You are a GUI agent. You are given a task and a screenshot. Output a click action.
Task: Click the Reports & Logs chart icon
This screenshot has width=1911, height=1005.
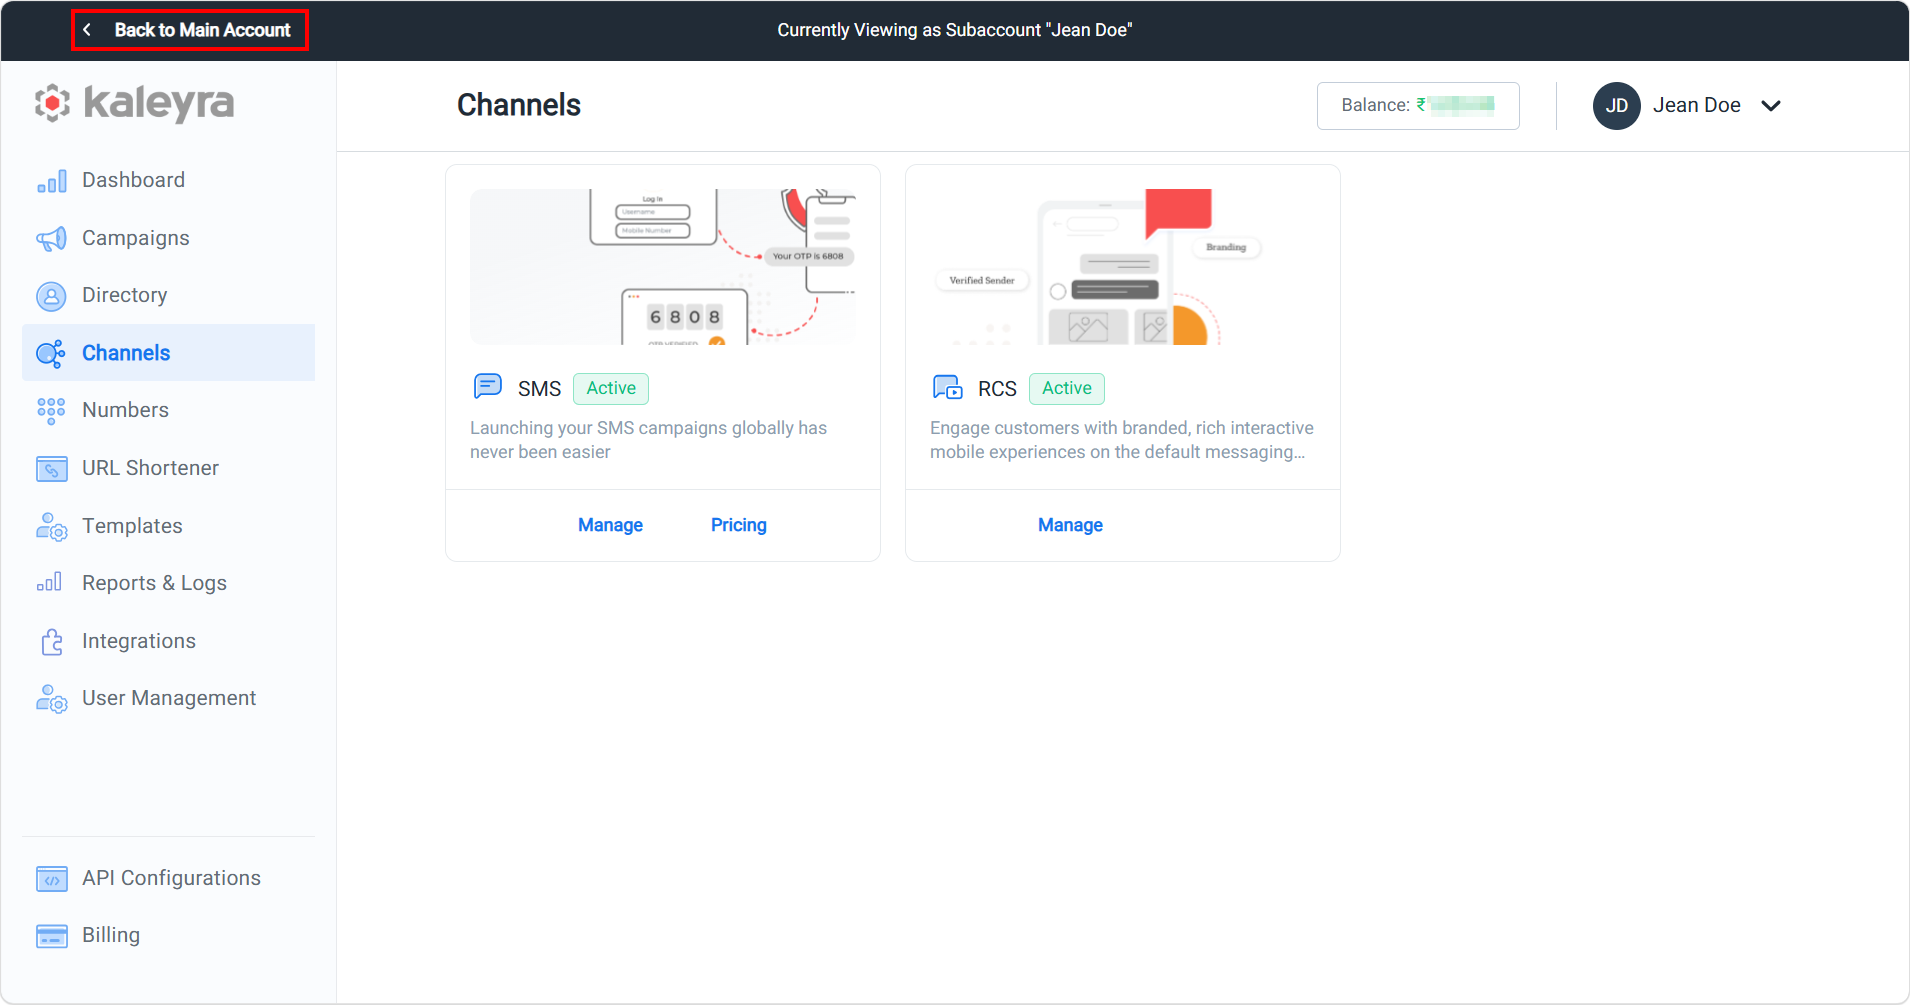(50, 583)
